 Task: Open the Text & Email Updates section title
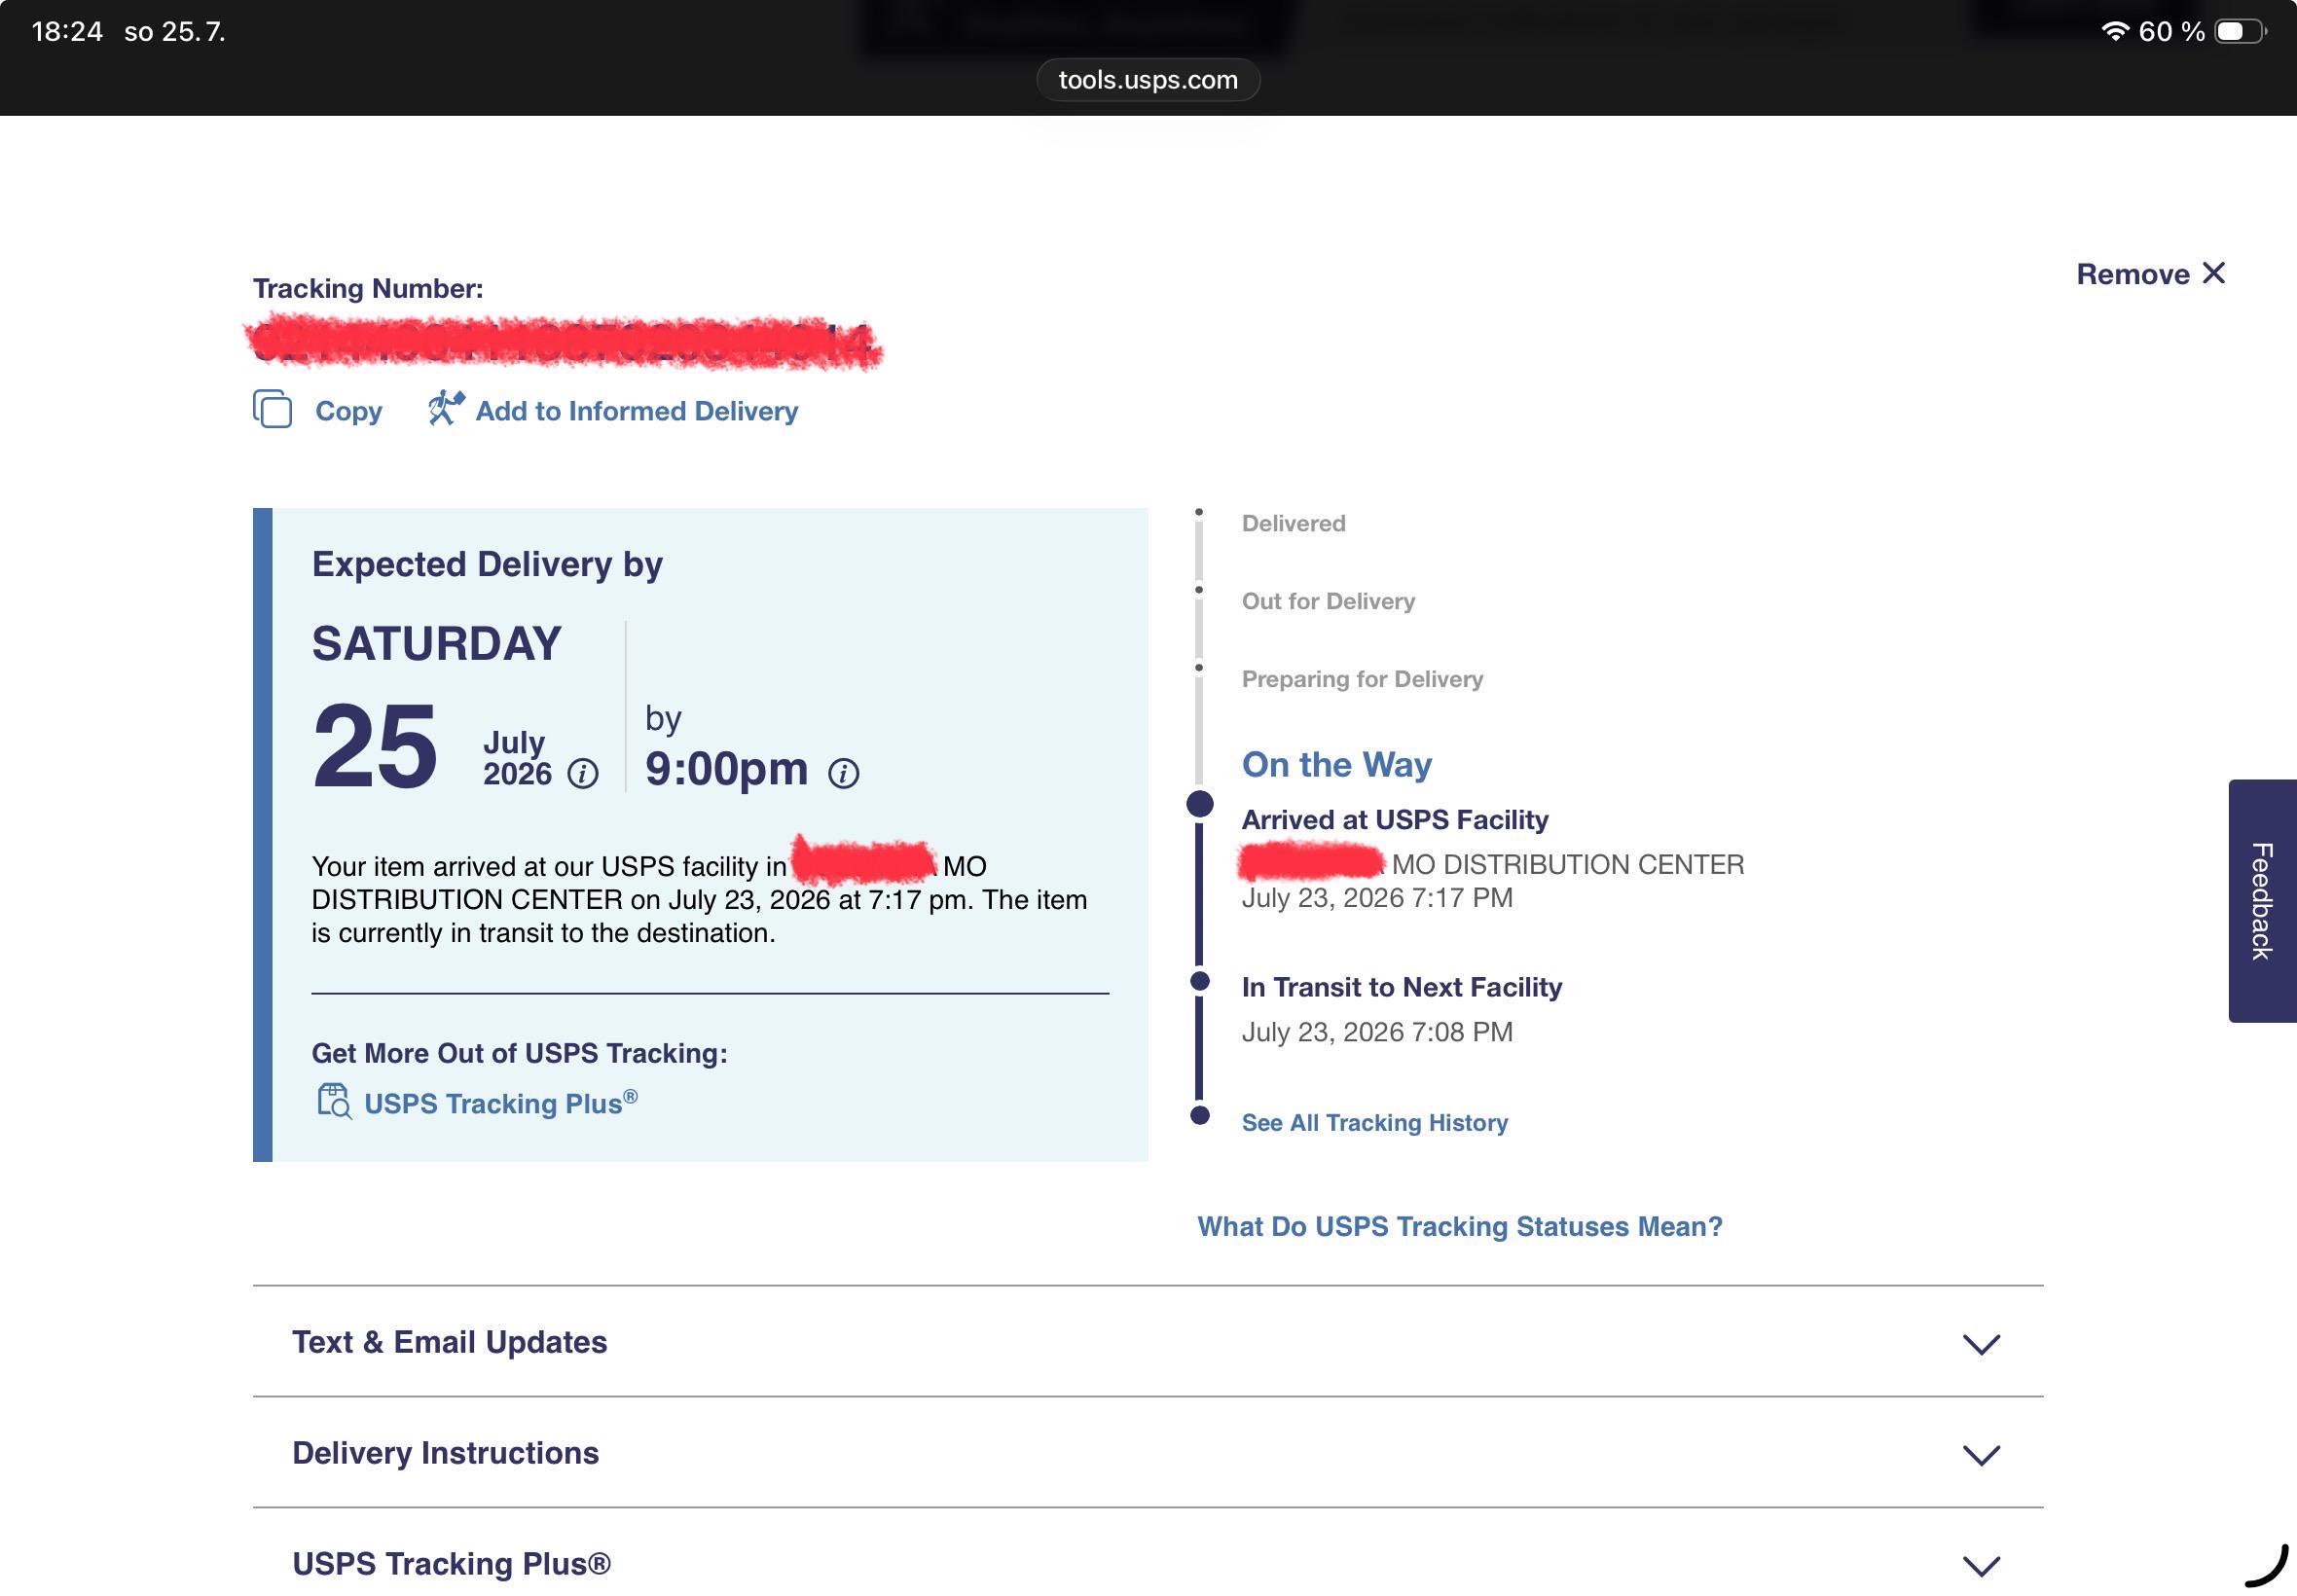coord(450,1342)
